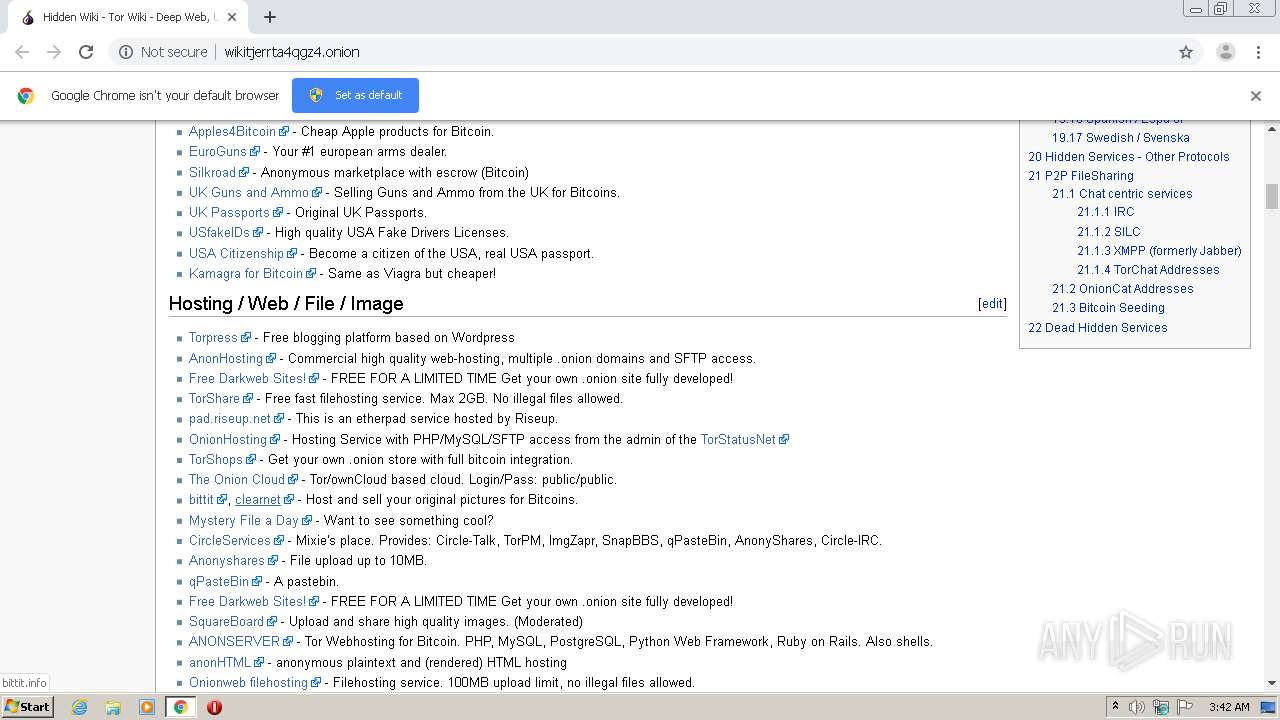Image resolution: width=1280 pixels, height=720 pixels.
Task: Open media player taskbar icon
Action: coord(147,707)
